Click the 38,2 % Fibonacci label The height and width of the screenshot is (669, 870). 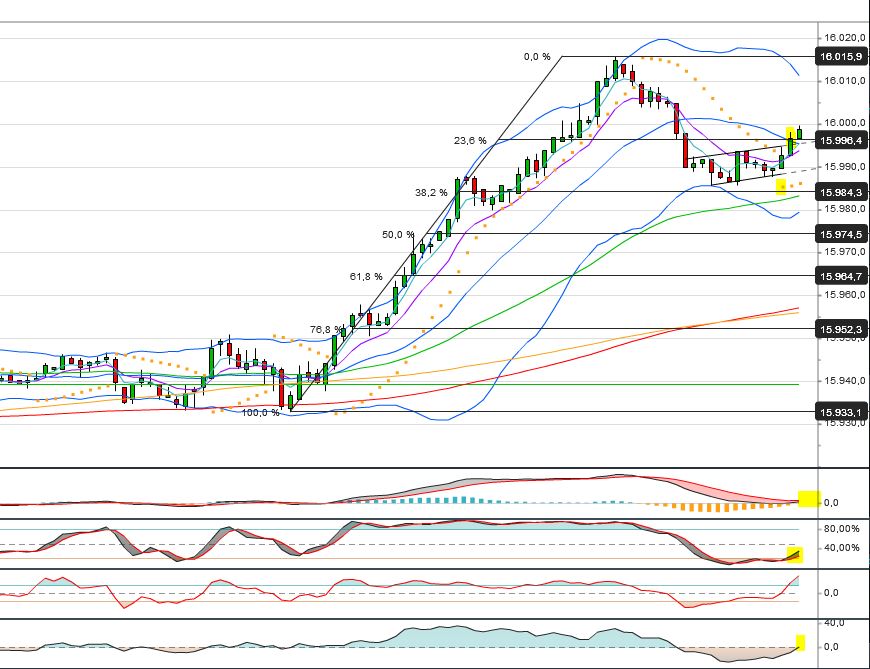431,192
